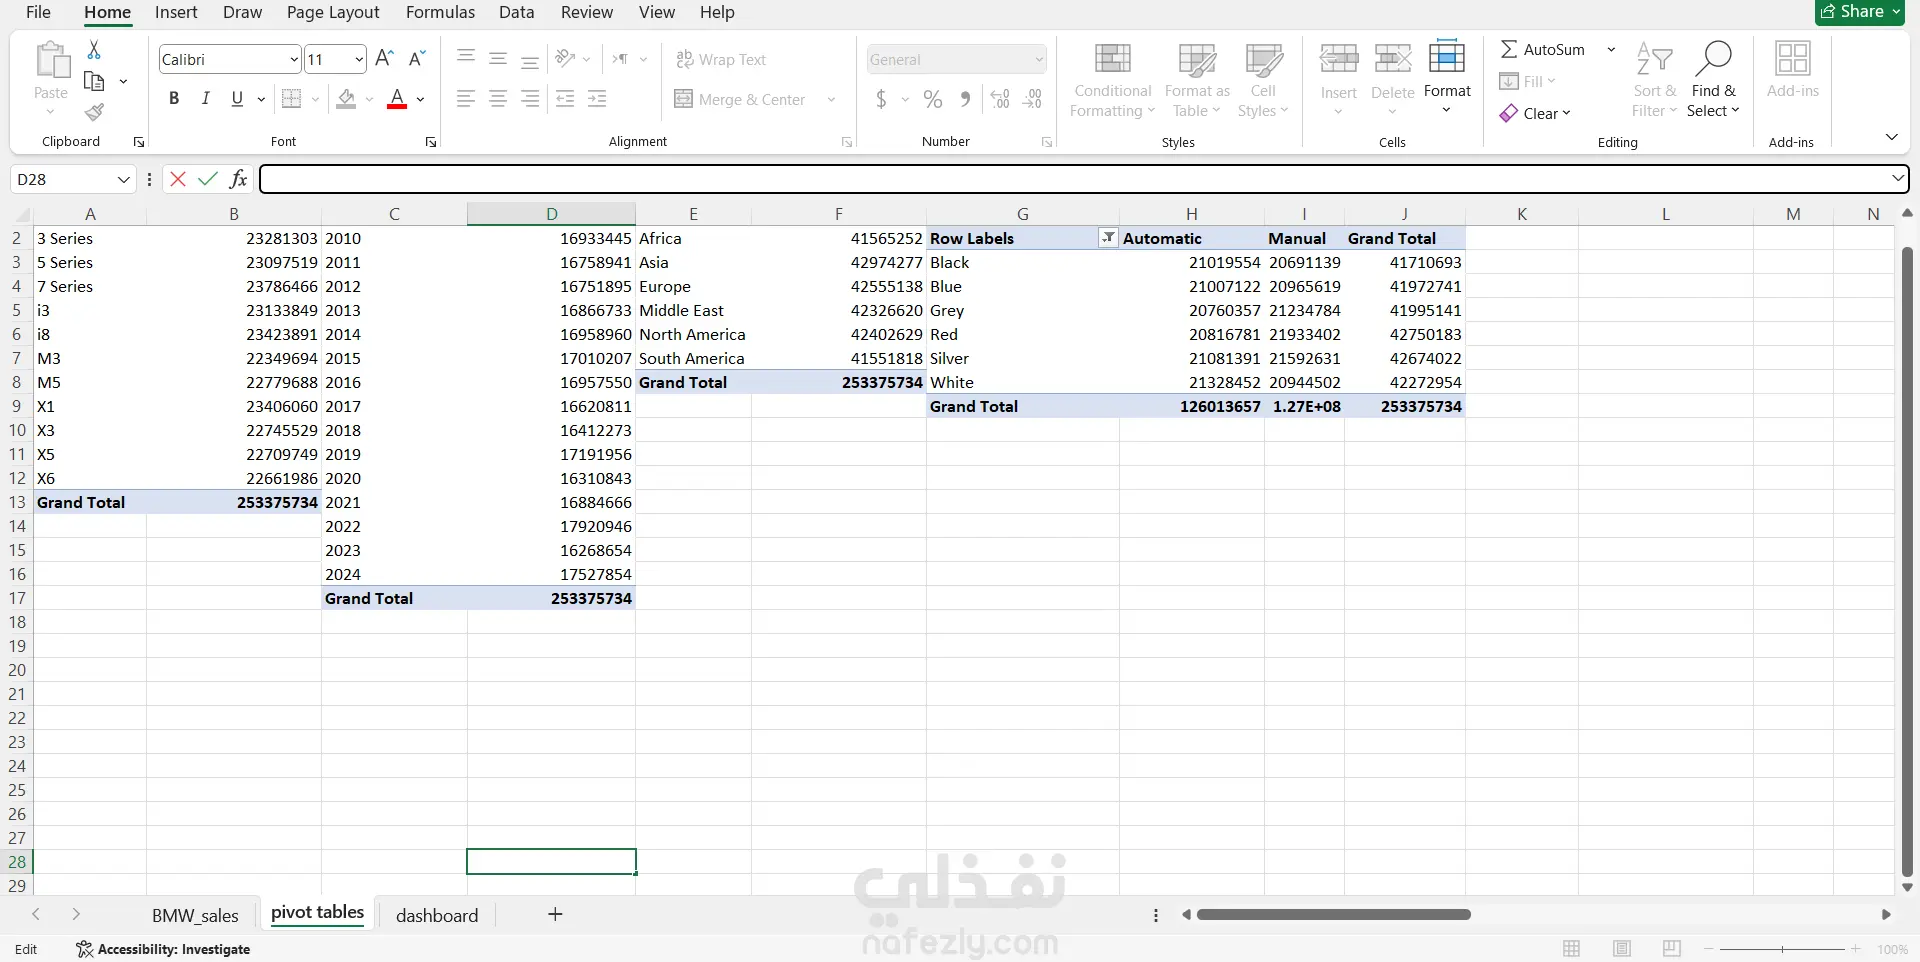
Task: Switch to Normal view in status bar
Action: click(x=1571, y=949)
